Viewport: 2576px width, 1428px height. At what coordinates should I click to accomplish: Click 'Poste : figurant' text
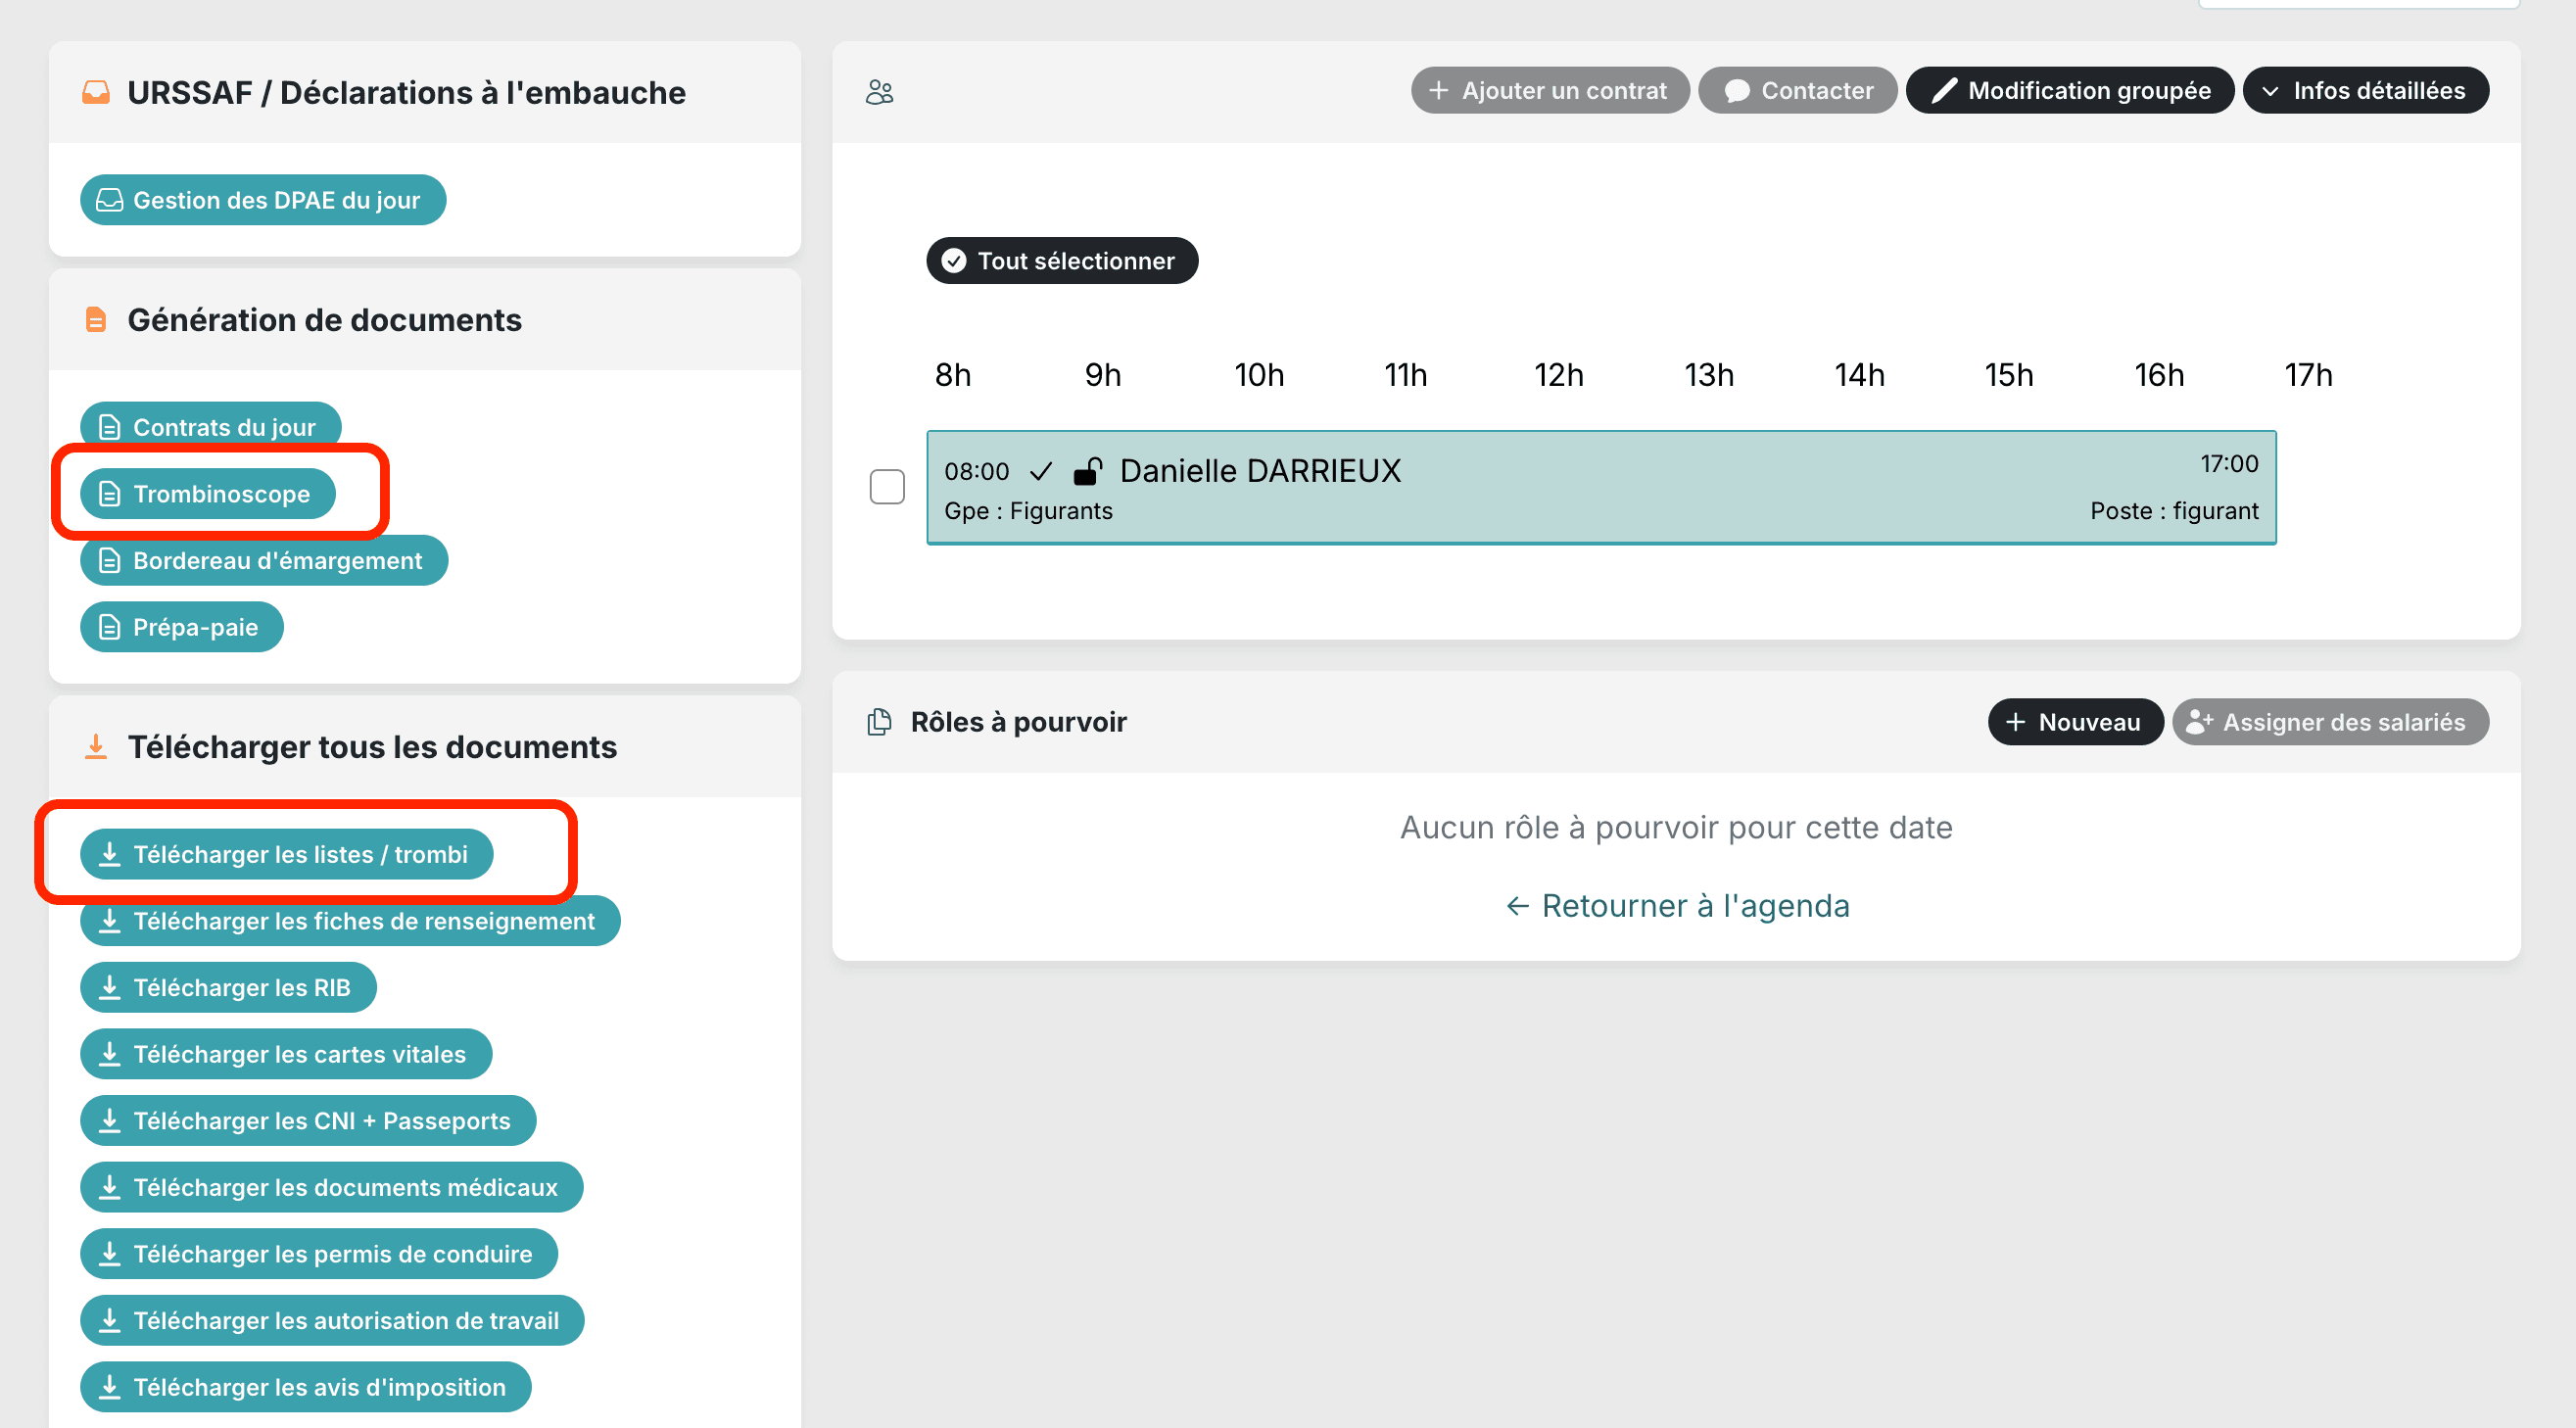[x=2174, y=511]
